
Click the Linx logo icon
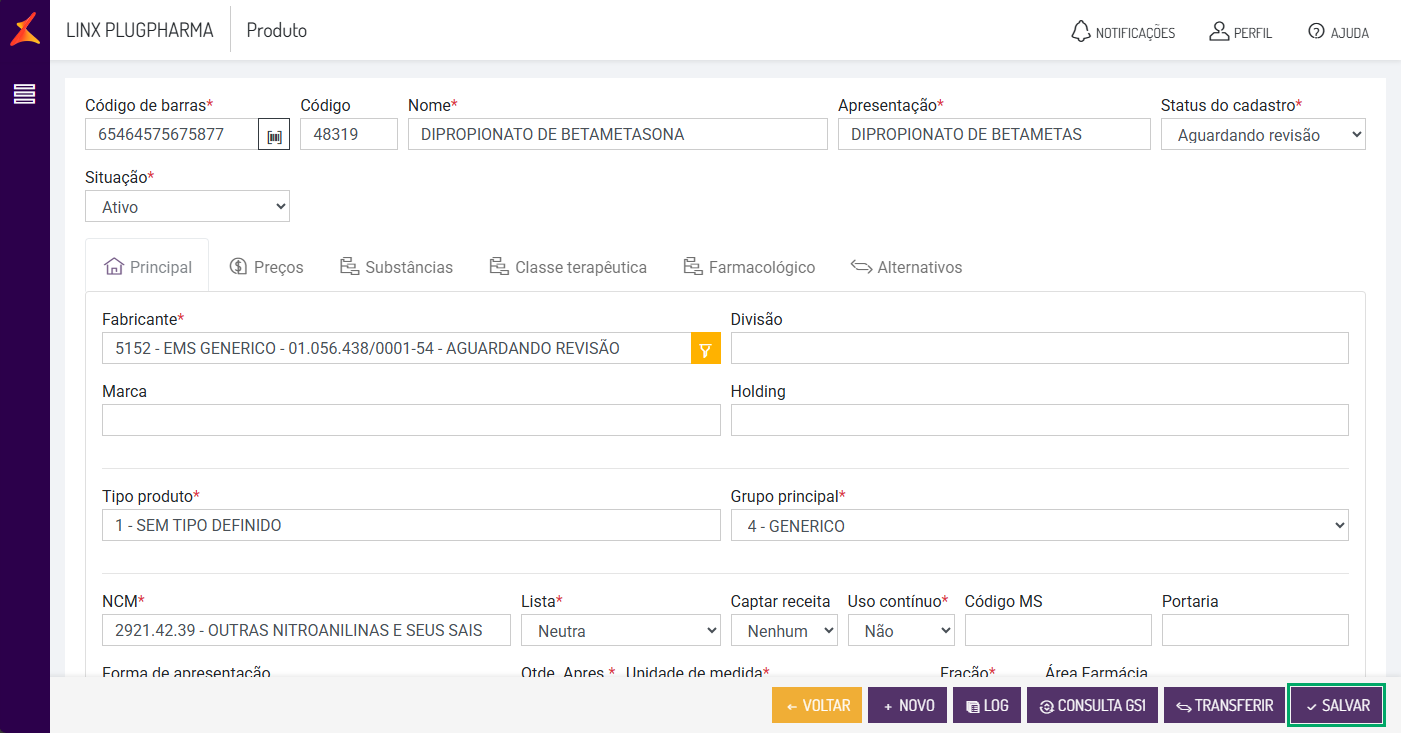coord(25,30)
